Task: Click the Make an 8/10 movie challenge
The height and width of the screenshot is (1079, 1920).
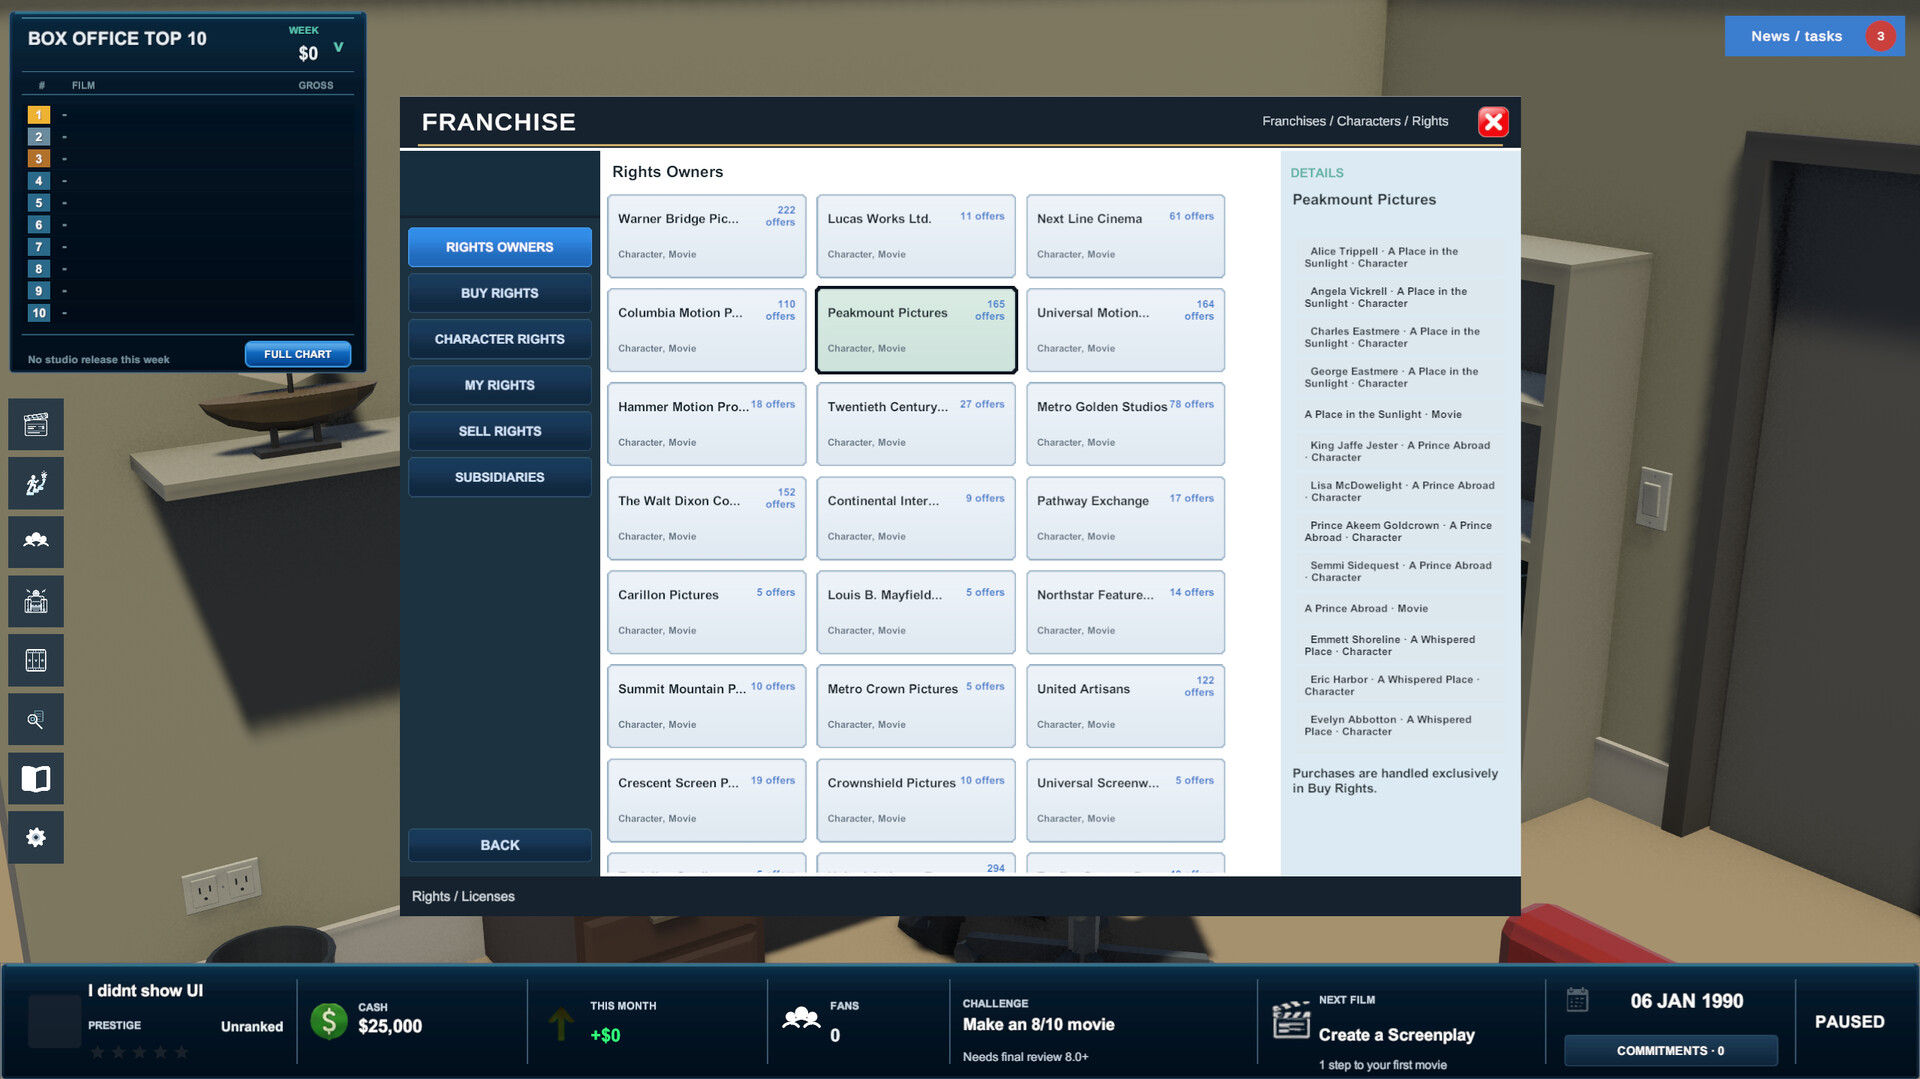Action: 1038,1024
